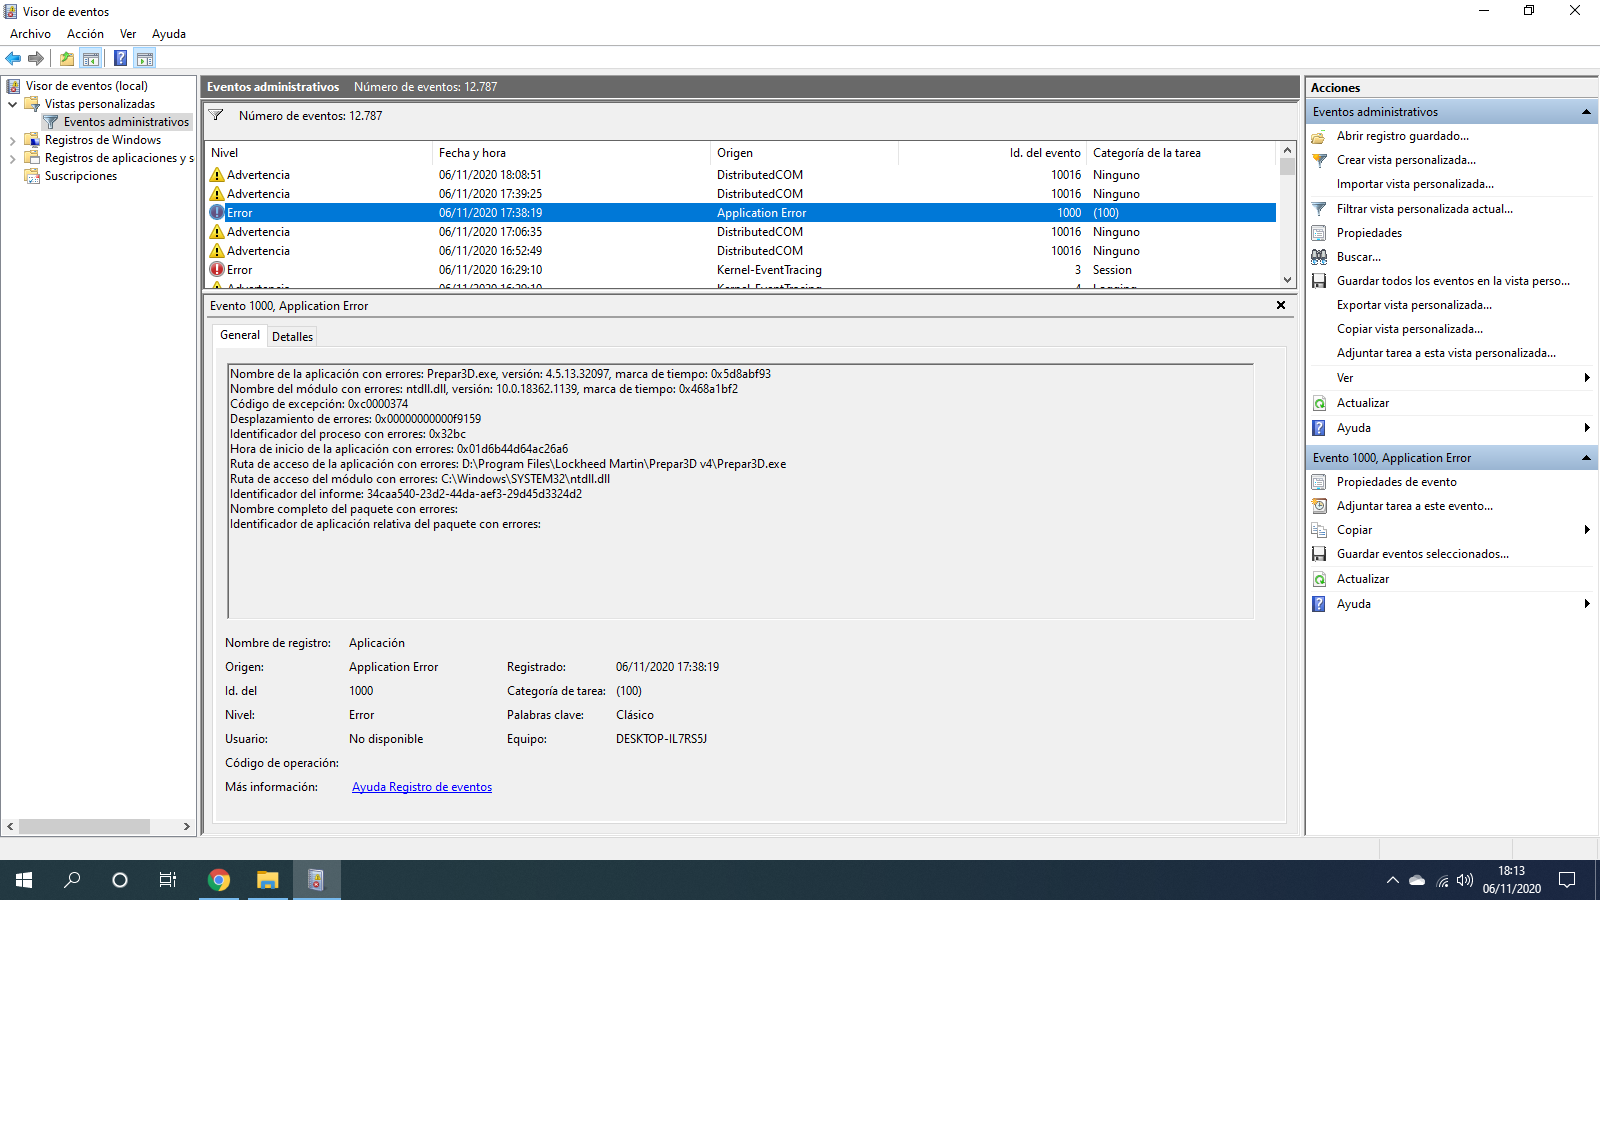This screenshot has height=1140, width=1600.
Task: Expand the Registros de aplicaciones y servicios node
Action: click(x=12, y=158)
